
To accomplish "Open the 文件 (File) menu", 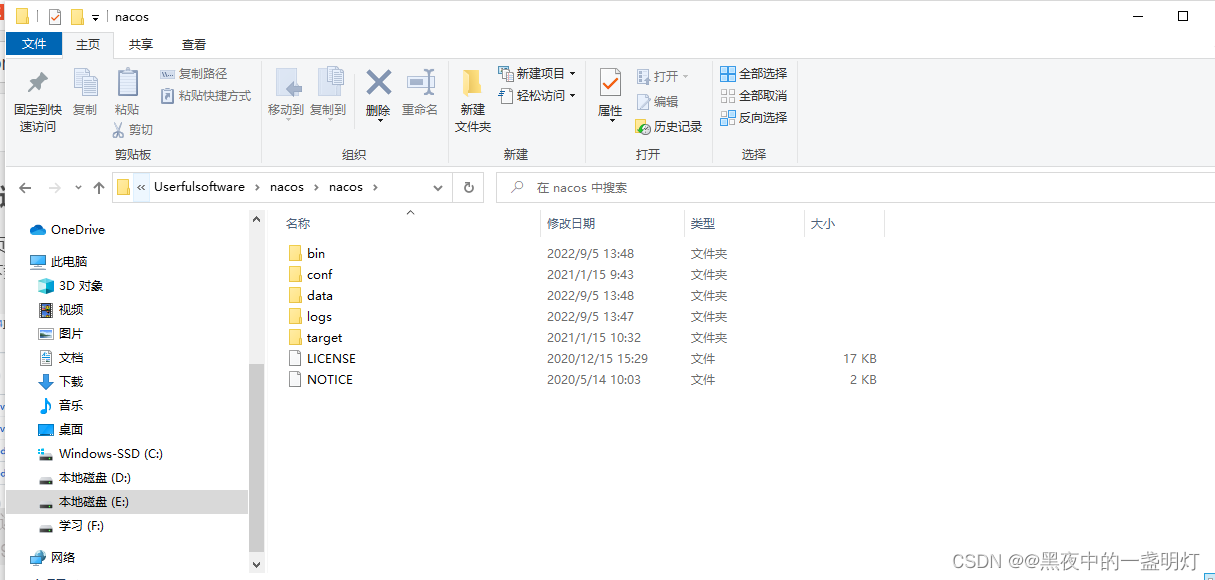I will (34, 44).
